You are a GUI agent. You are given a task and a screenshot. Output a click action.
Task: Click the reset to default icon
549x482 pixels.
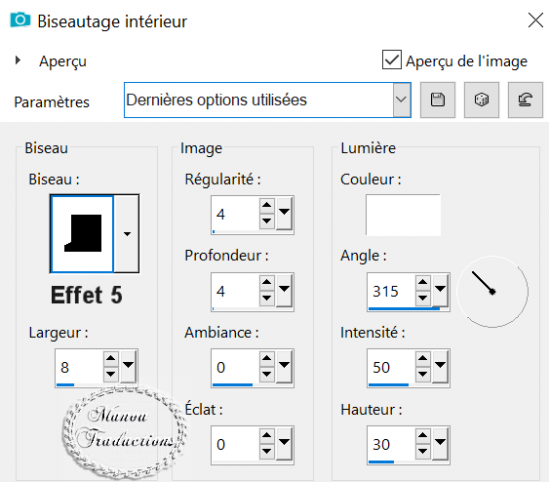pyautogui.click(x=525, y=100)
